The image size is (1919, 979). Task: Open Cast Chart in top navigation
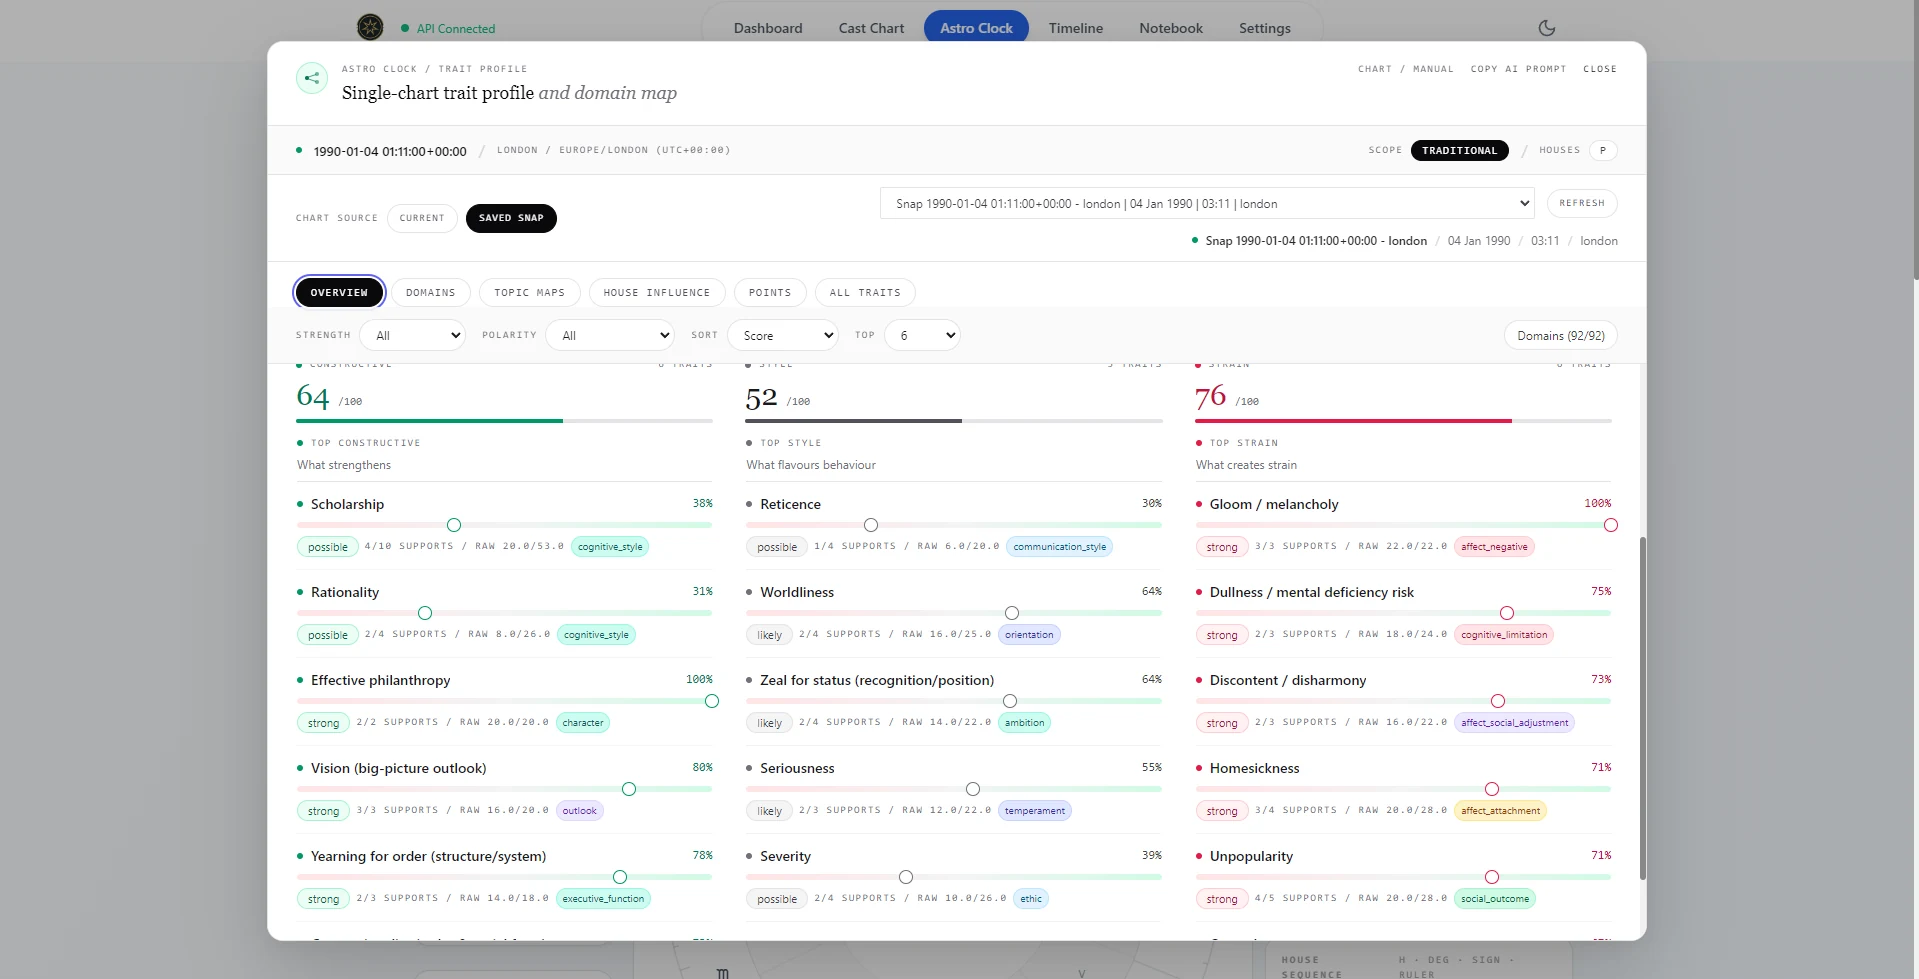point(871,28)
